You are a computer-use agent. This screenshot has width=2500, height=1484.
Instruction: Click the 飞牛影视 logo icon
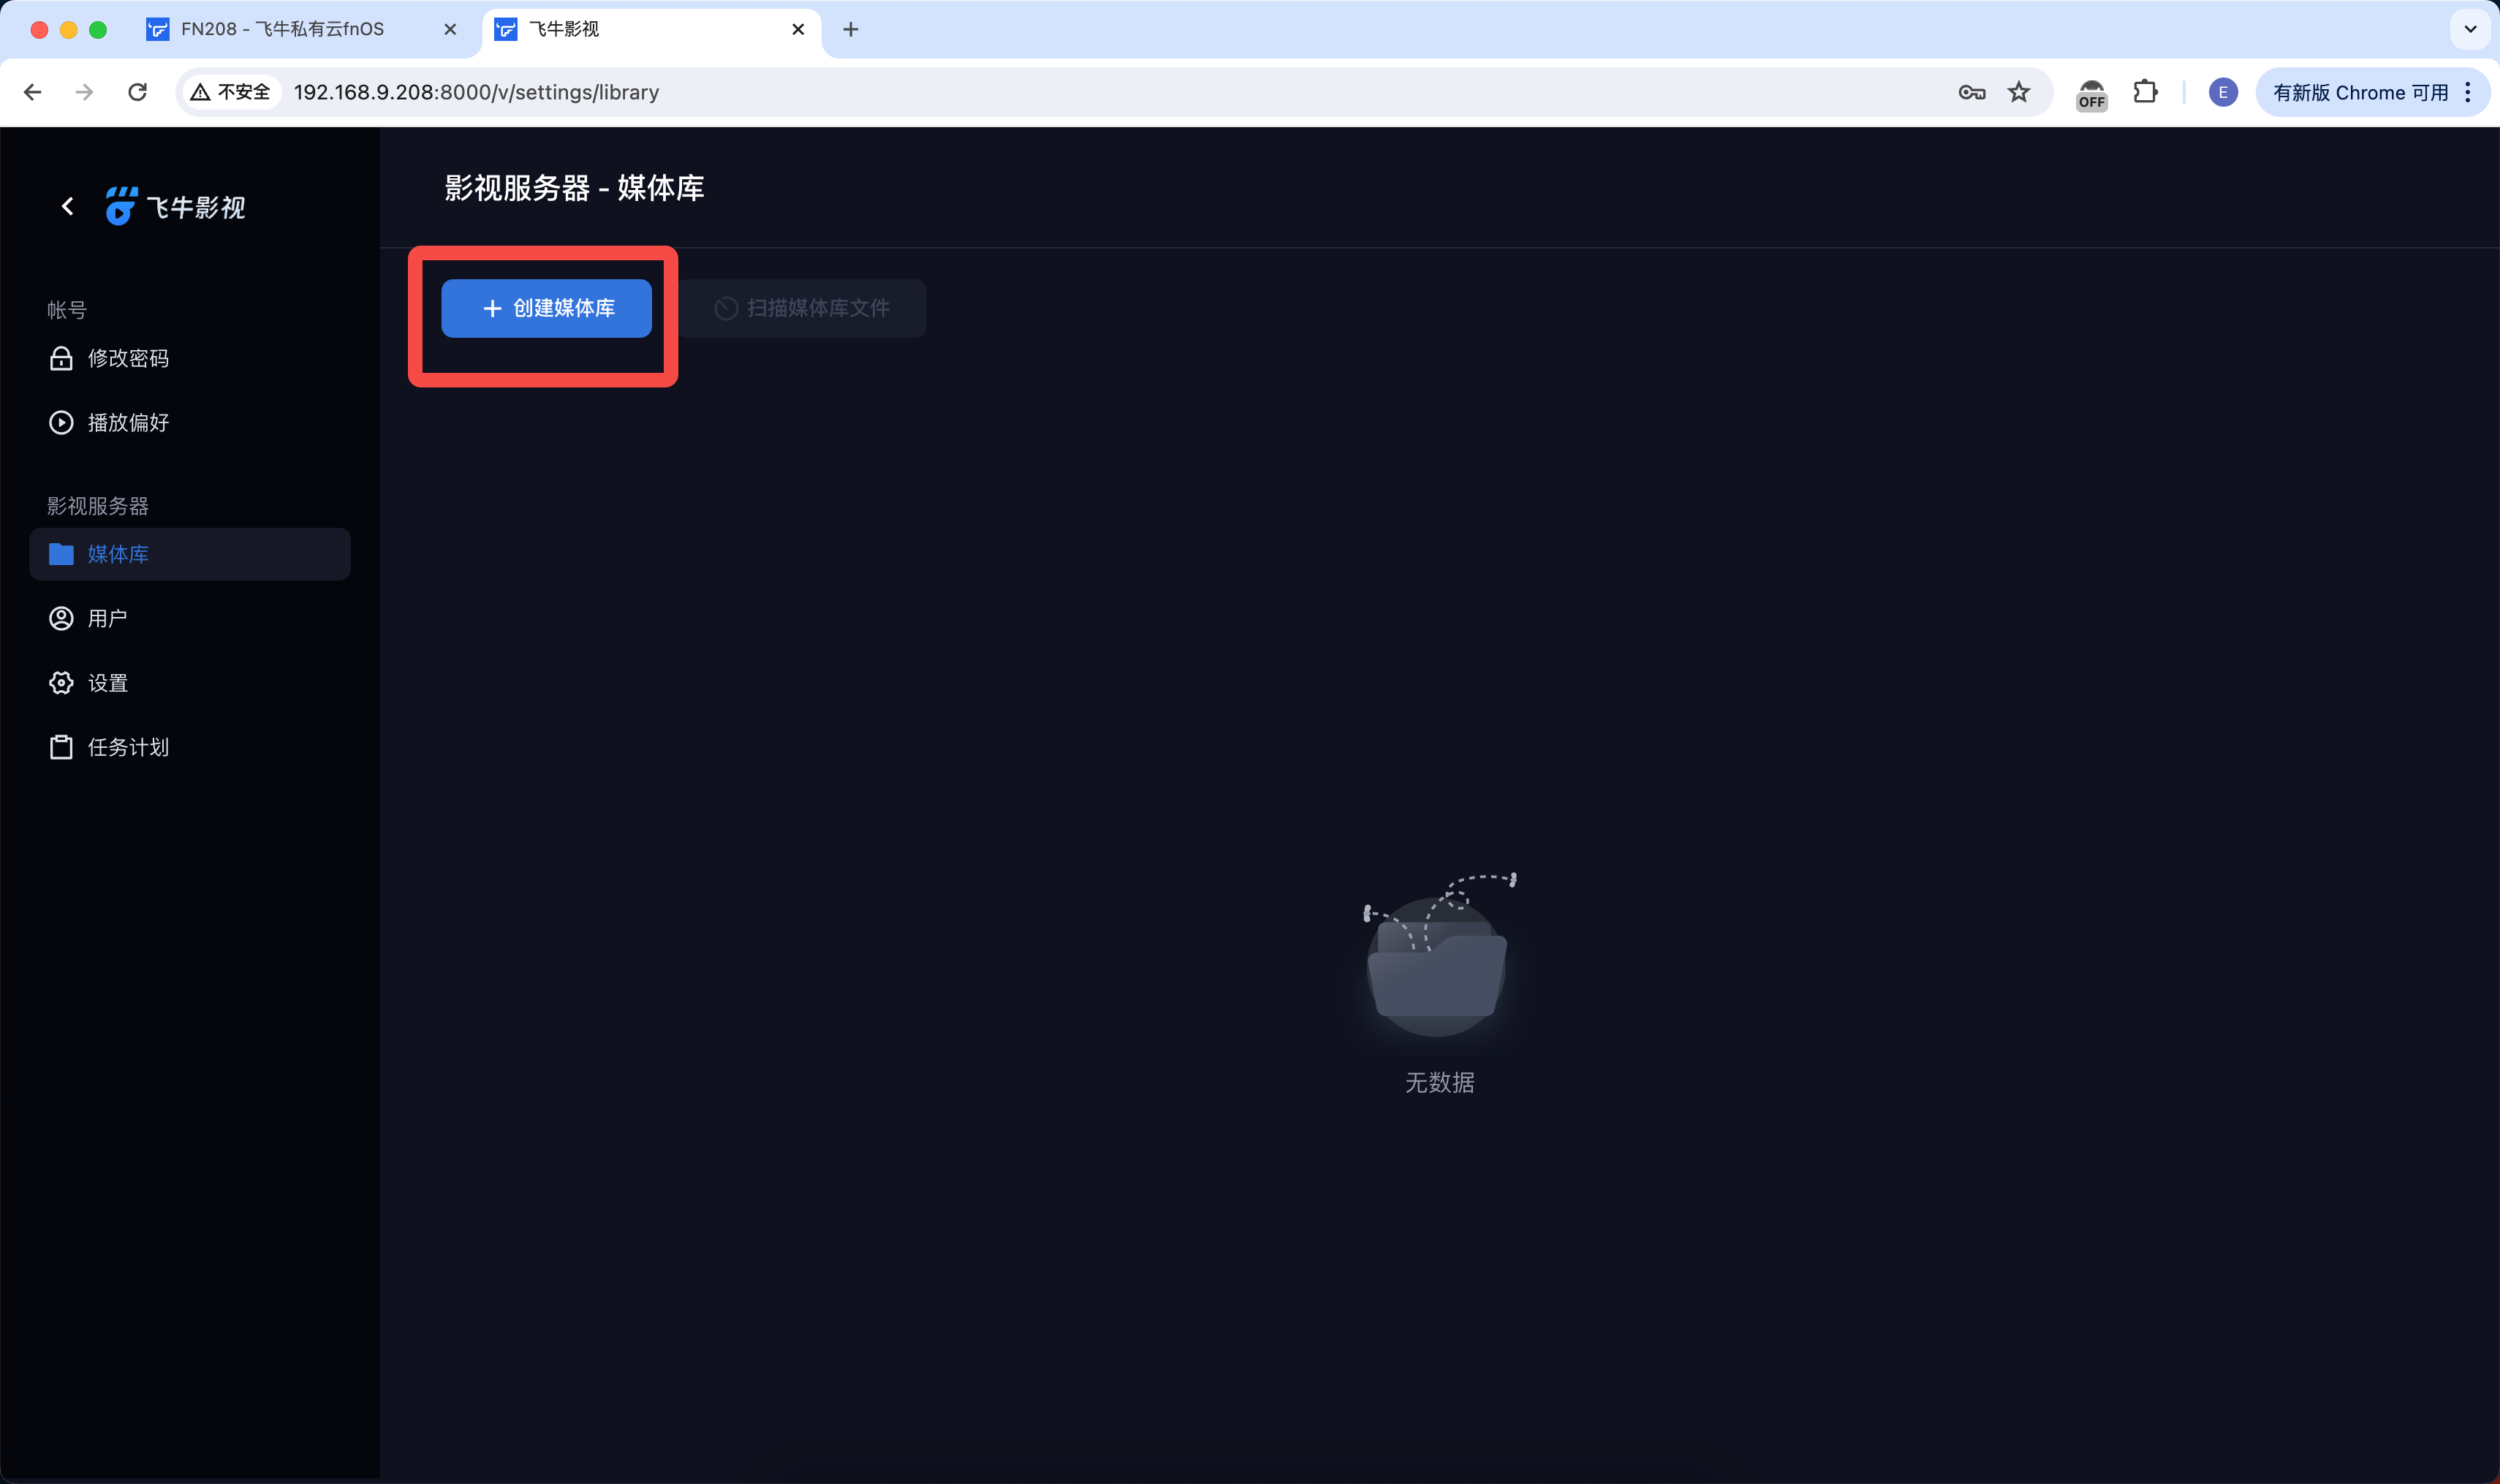[121, 206]
